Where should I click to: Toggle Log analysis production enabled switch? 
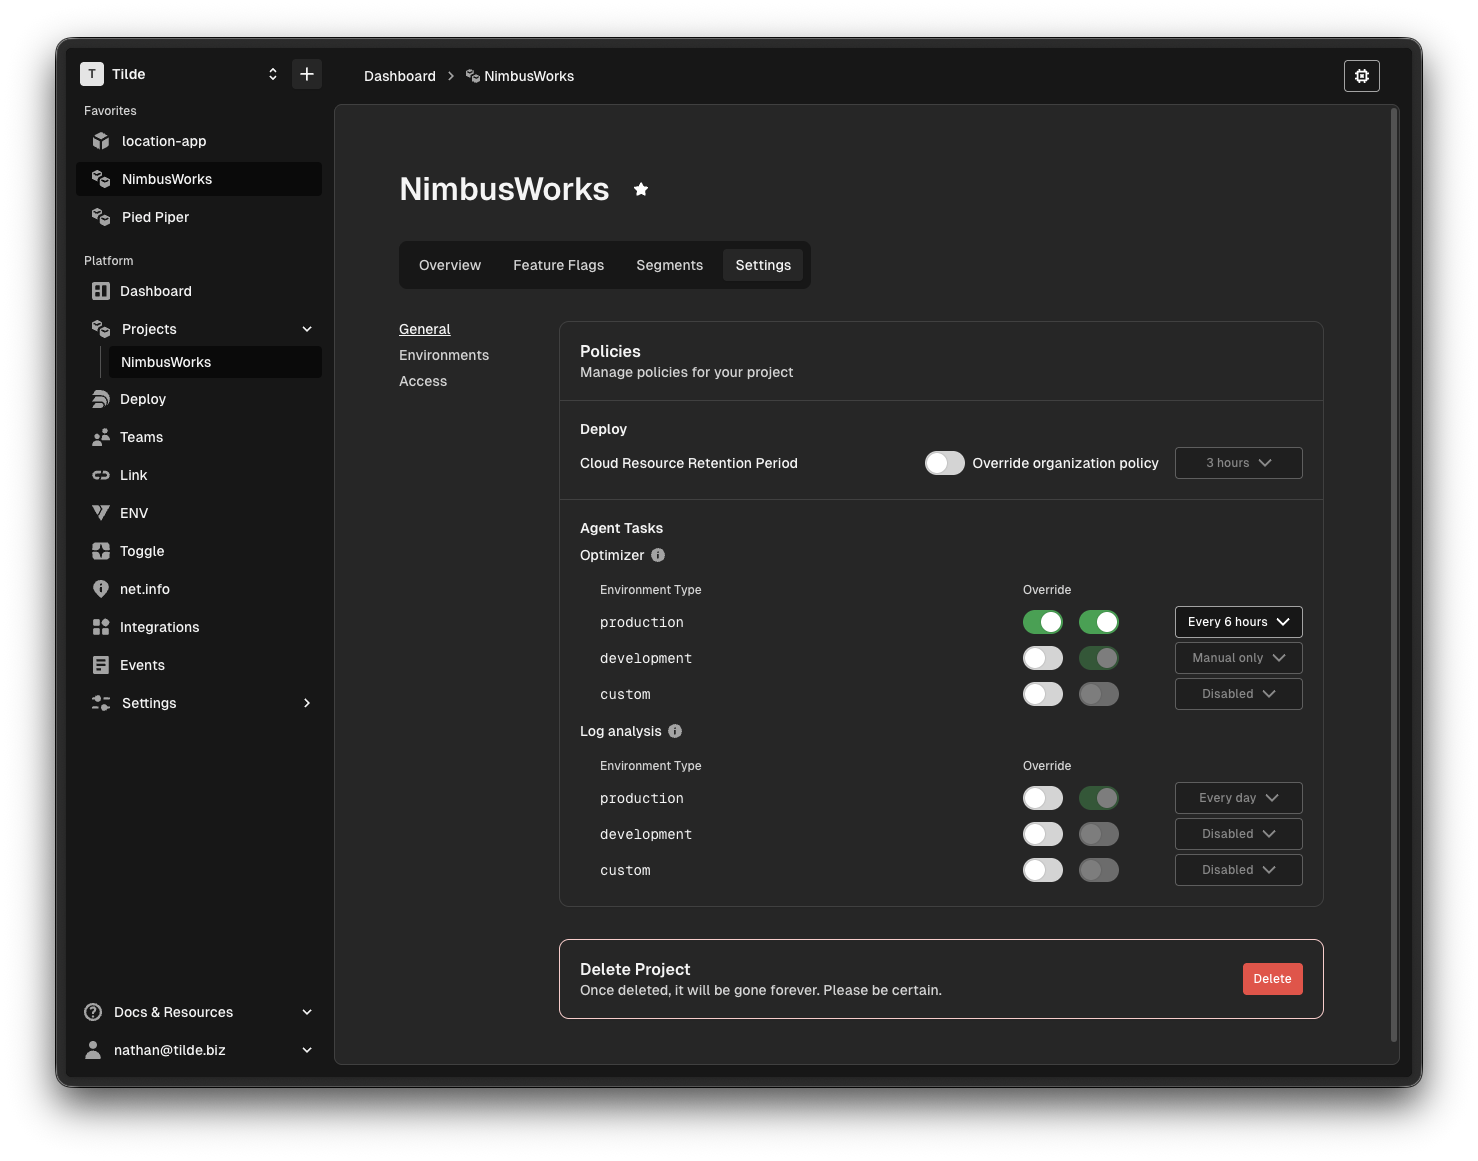click(1099, 798)
